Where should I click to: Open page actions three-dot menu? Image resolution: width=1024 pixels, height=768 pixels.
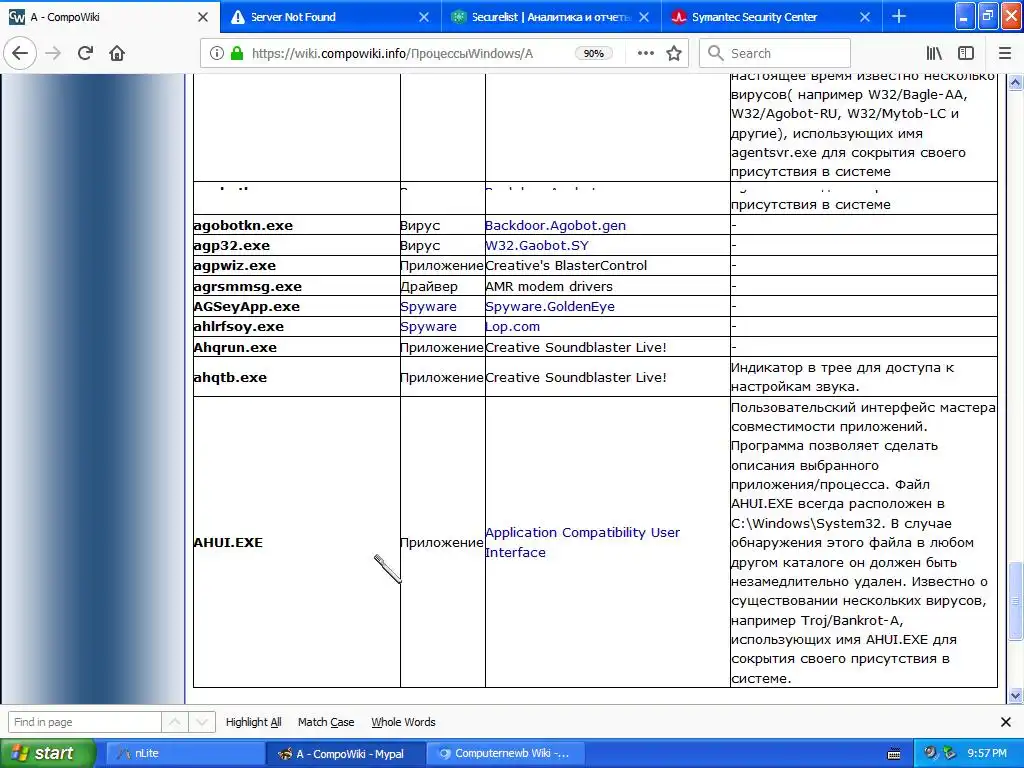(645, 54)
